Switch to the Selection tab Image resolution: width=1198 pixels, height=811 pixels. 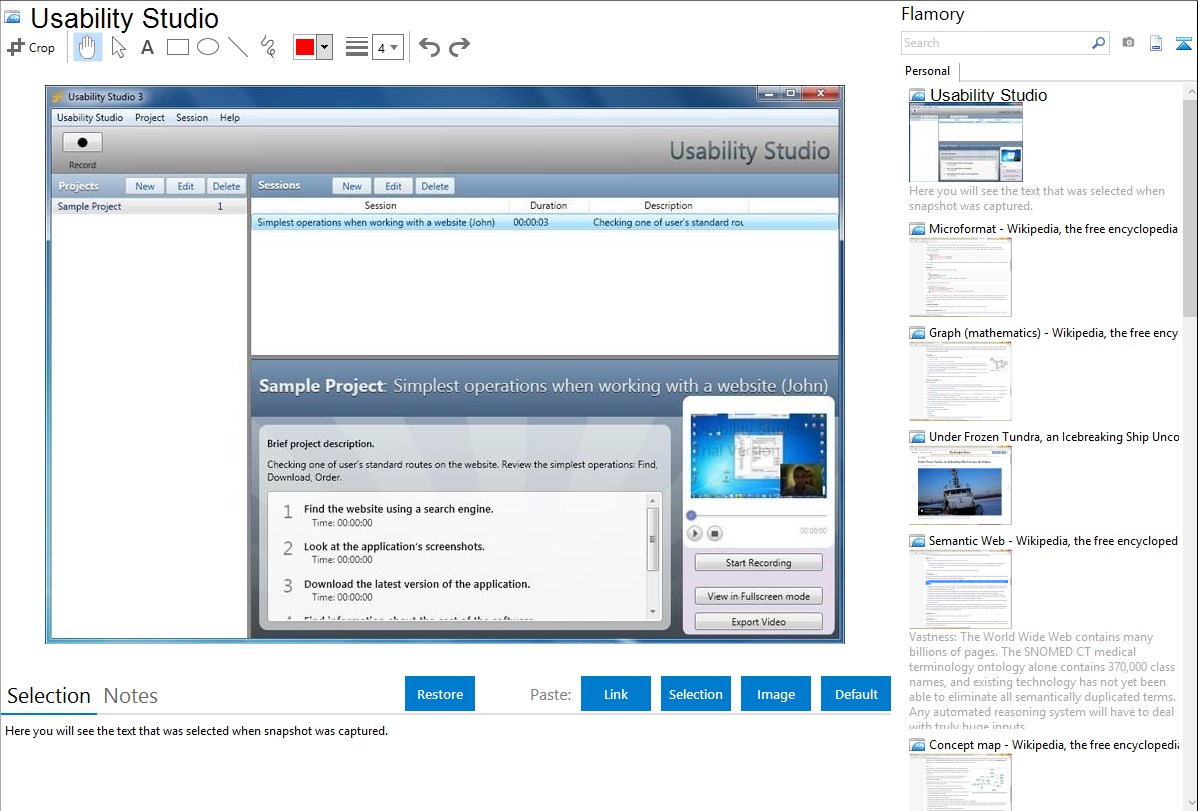[49, 696]
